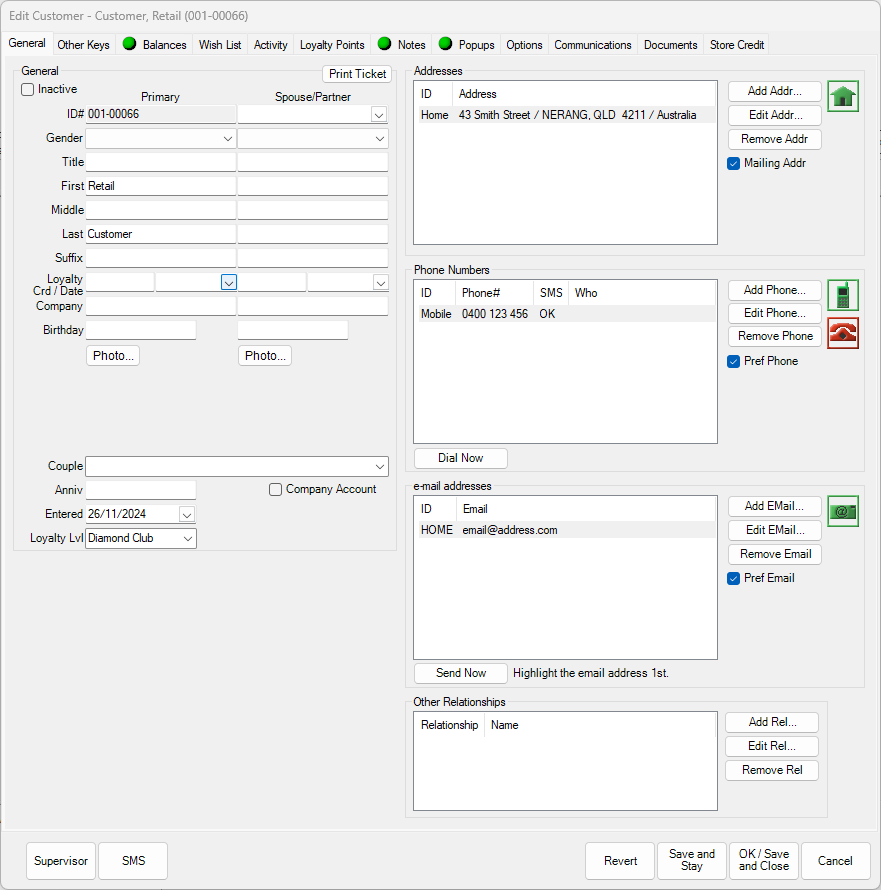Click the green status dot on Balances tab
This screenshot has width=881, height=890.
[129, 43]
